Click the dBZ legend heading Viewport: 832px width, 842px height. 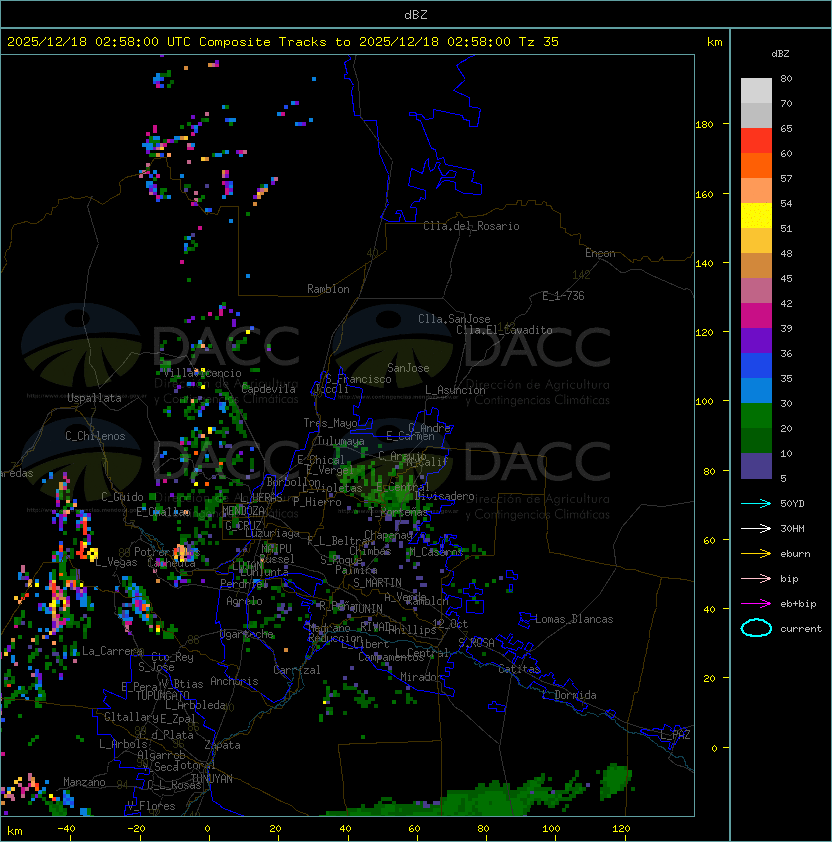(x=780, y=54)
